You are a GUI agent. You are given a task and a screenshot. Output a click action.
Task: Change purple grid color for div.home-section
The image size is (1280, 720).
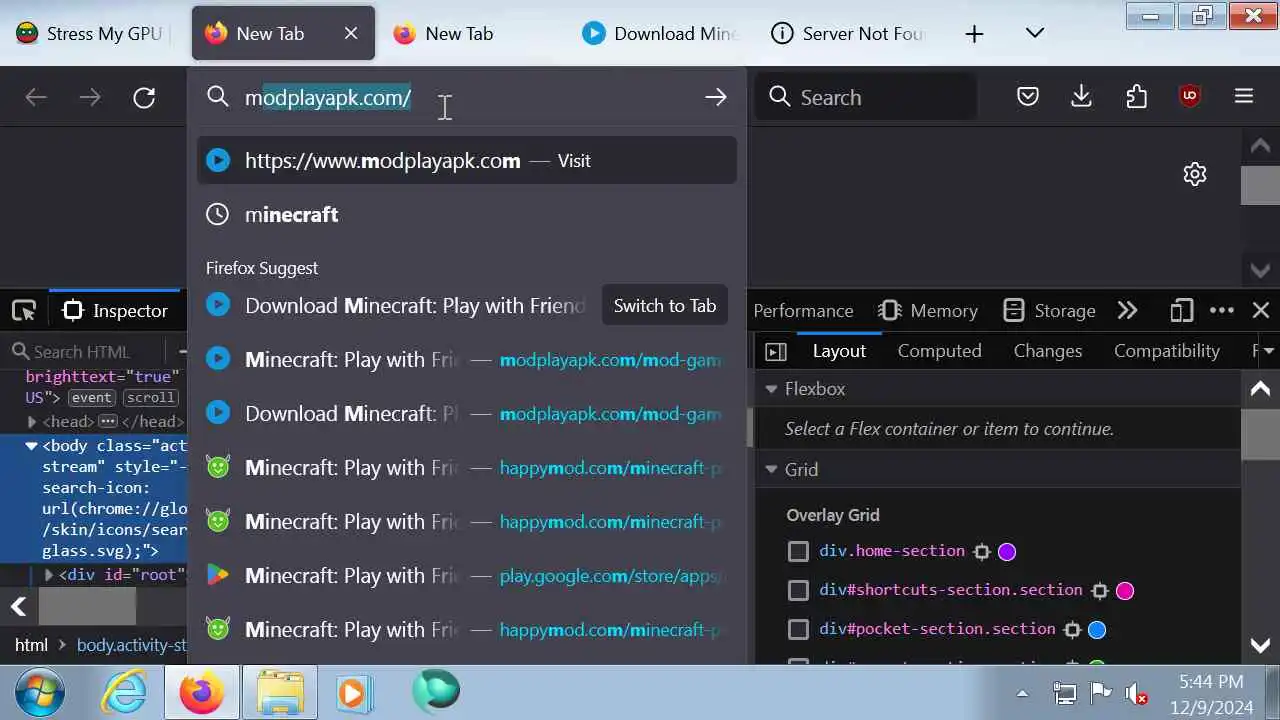[x=1007, y=551]
